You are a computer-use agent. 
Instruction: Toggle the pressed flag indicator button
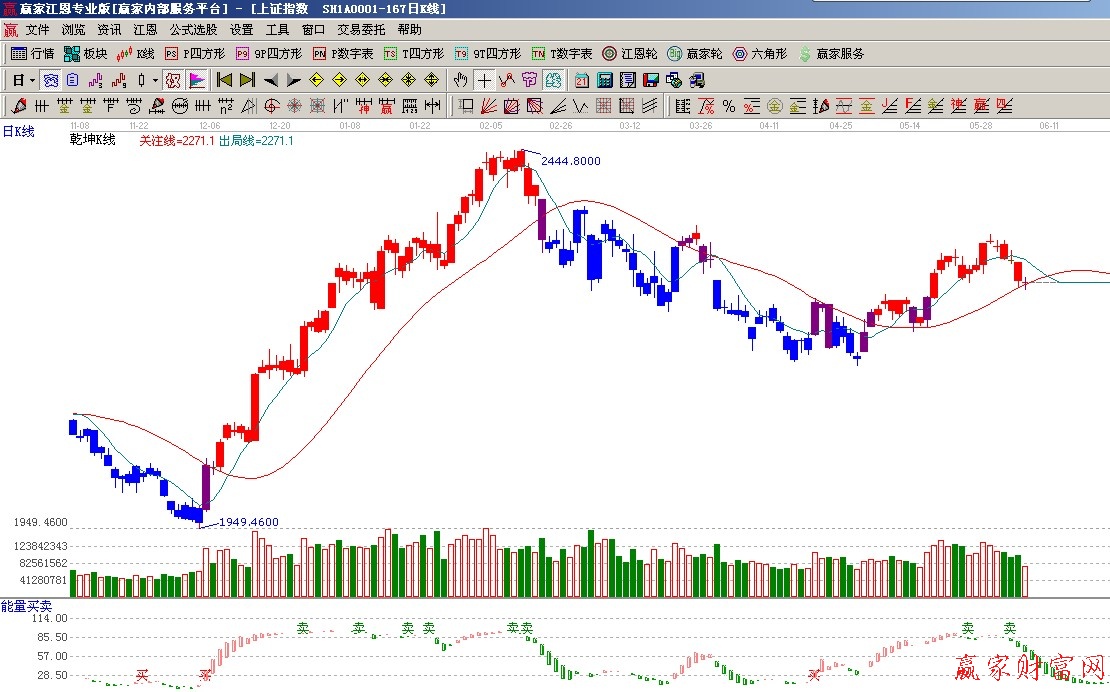(196, 80)
